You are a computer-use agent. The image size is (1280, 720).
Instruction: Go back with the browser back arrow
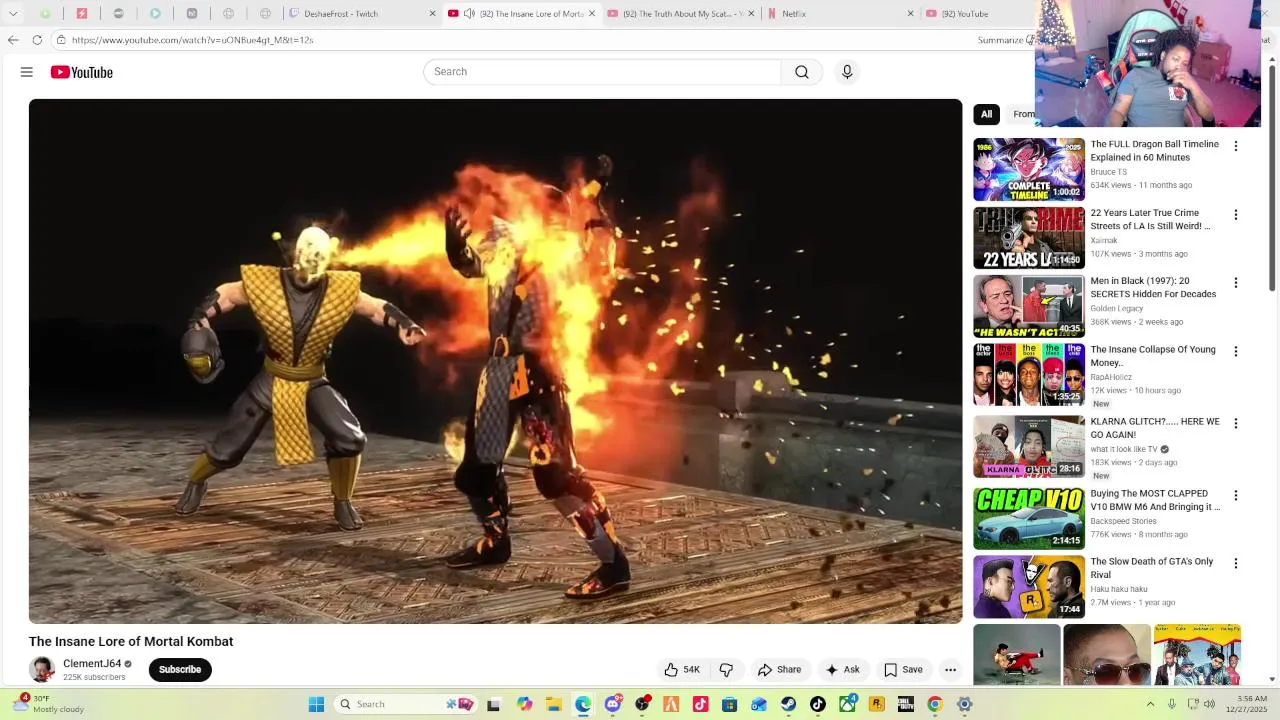(x=13, y=40)
